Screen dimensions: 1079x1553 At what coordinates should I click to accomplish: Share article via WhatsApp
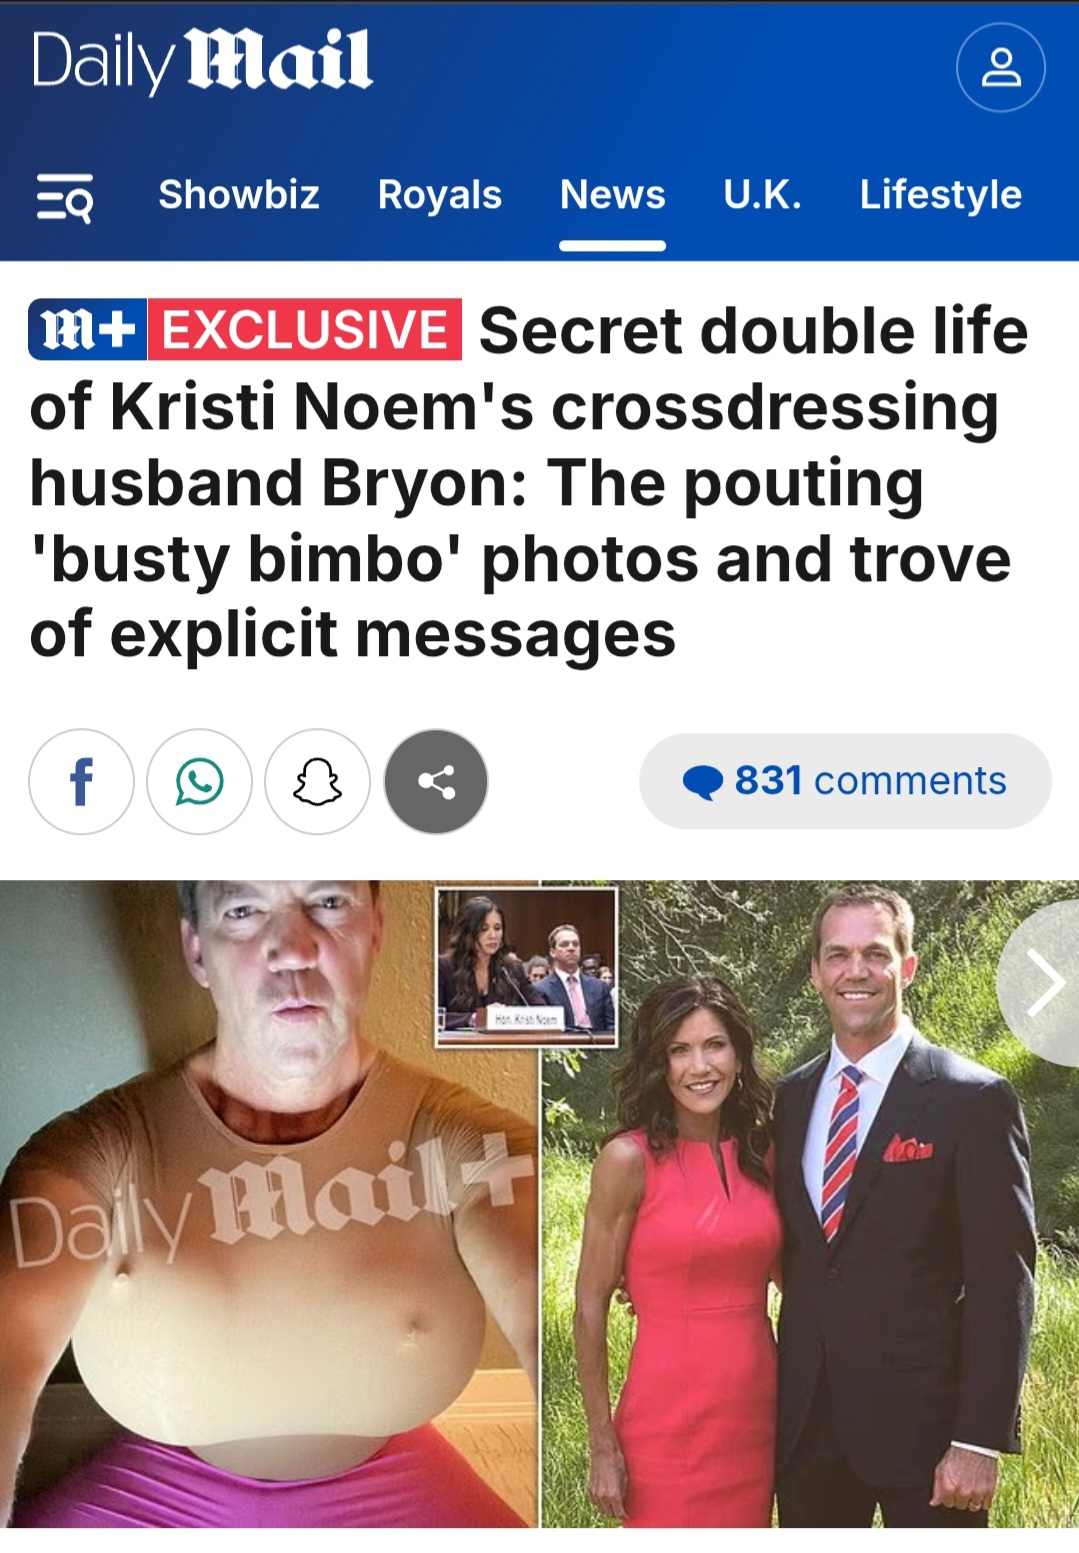(199, 781)
